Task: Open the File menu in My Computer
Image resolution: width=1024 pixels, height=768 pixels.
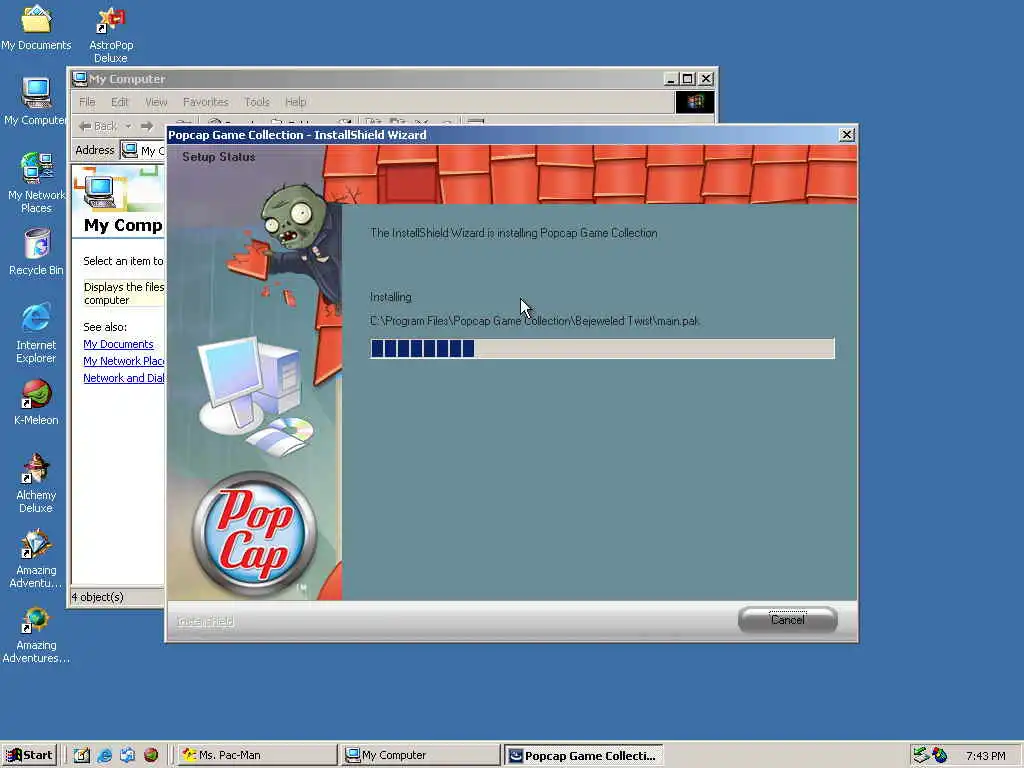Action: click(x=87, y=102)
